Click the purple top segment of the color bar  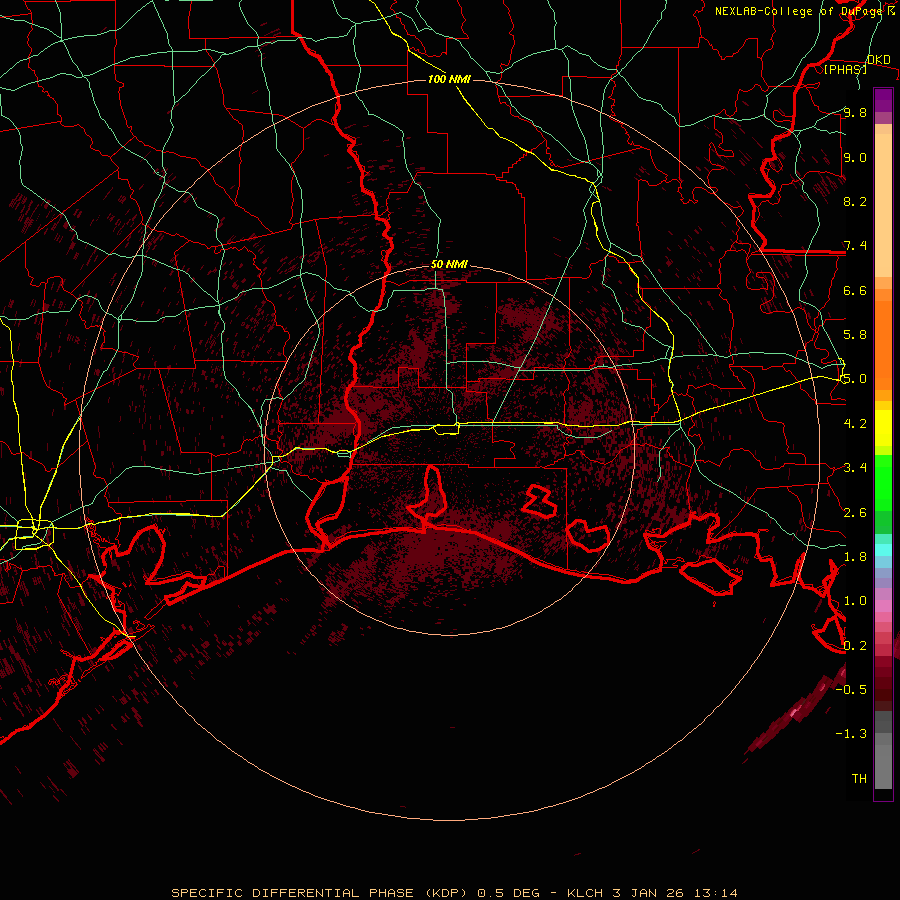coord(883,100)
